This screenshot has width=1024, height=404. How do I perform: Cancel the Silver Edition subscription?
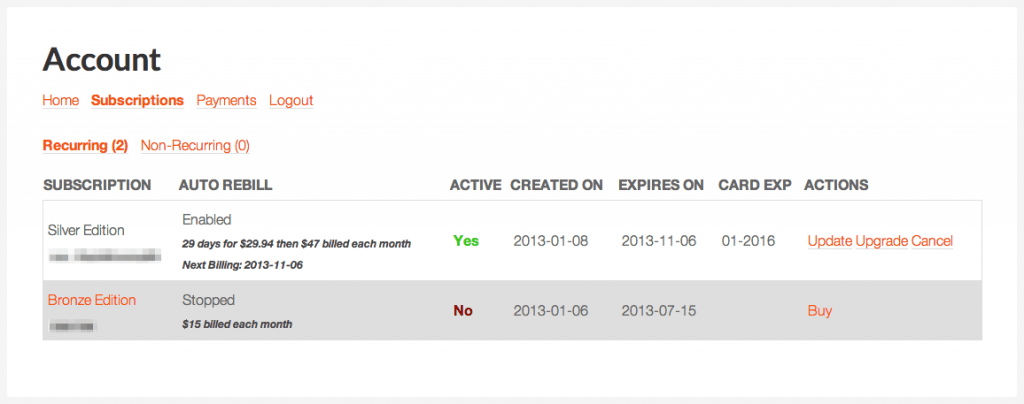click(932, 241)
